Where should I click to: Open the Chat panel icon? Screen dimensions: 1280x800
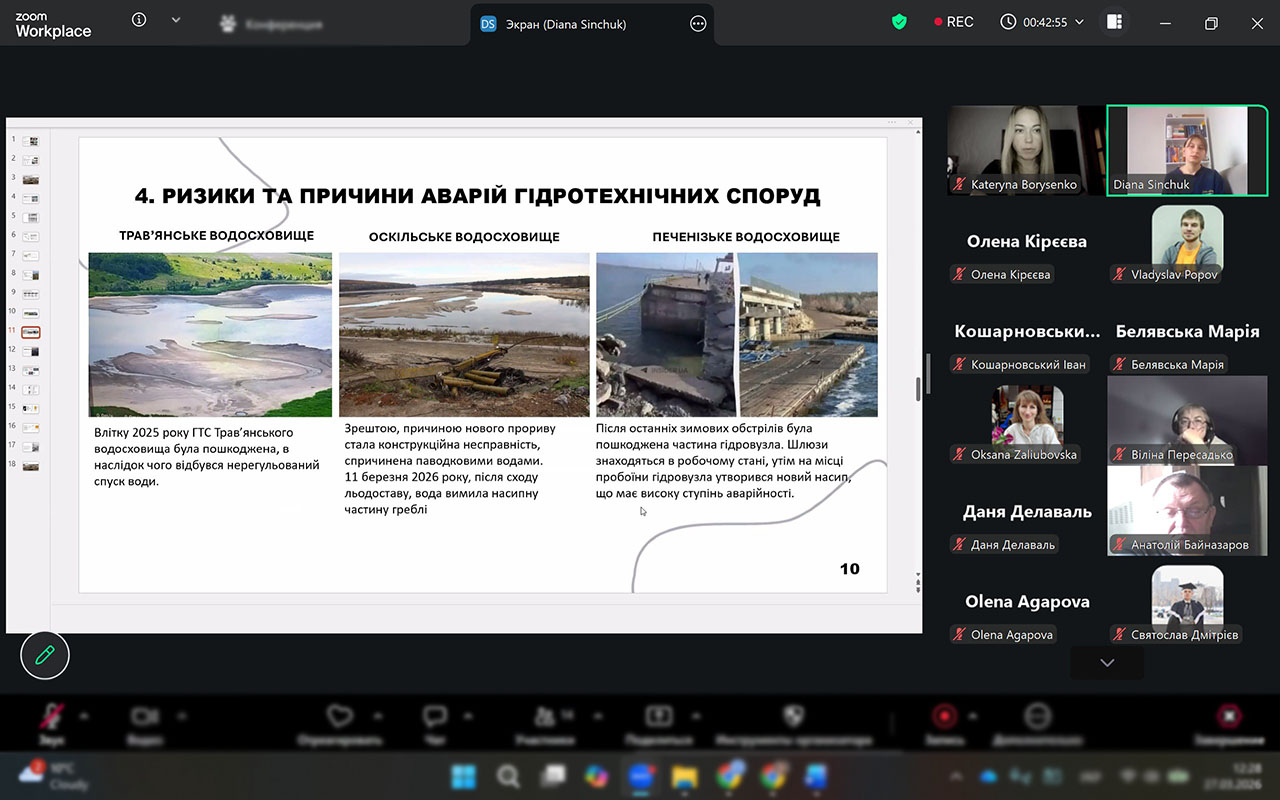pyautogui.click(x=434, y=716)
